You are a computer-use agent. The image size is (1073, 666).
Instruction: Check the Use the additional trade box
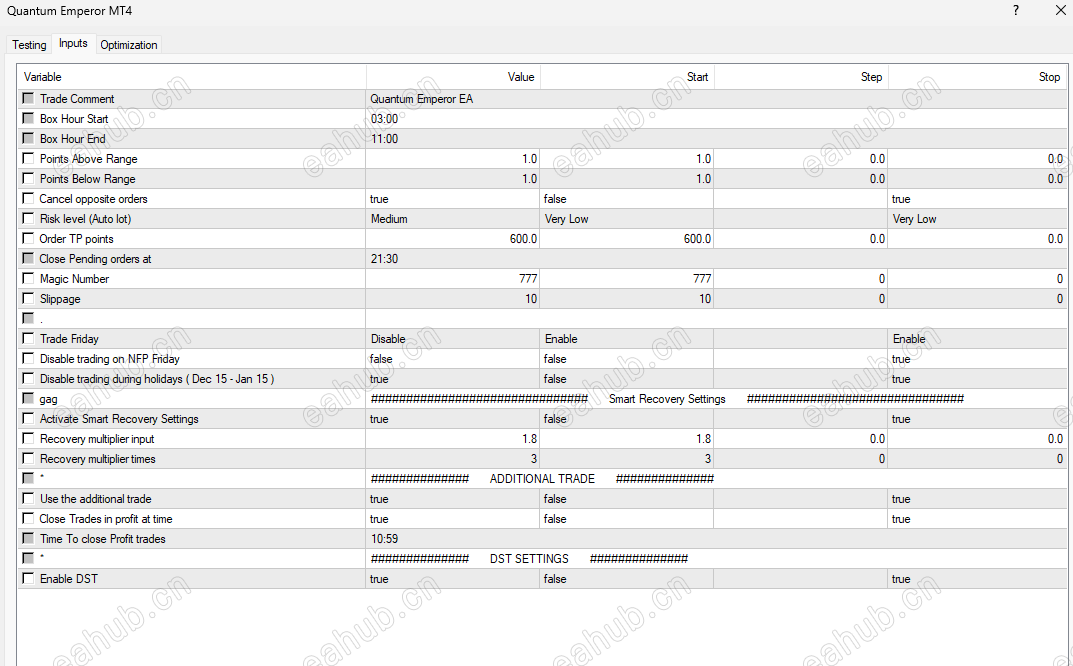pos(28,498)
